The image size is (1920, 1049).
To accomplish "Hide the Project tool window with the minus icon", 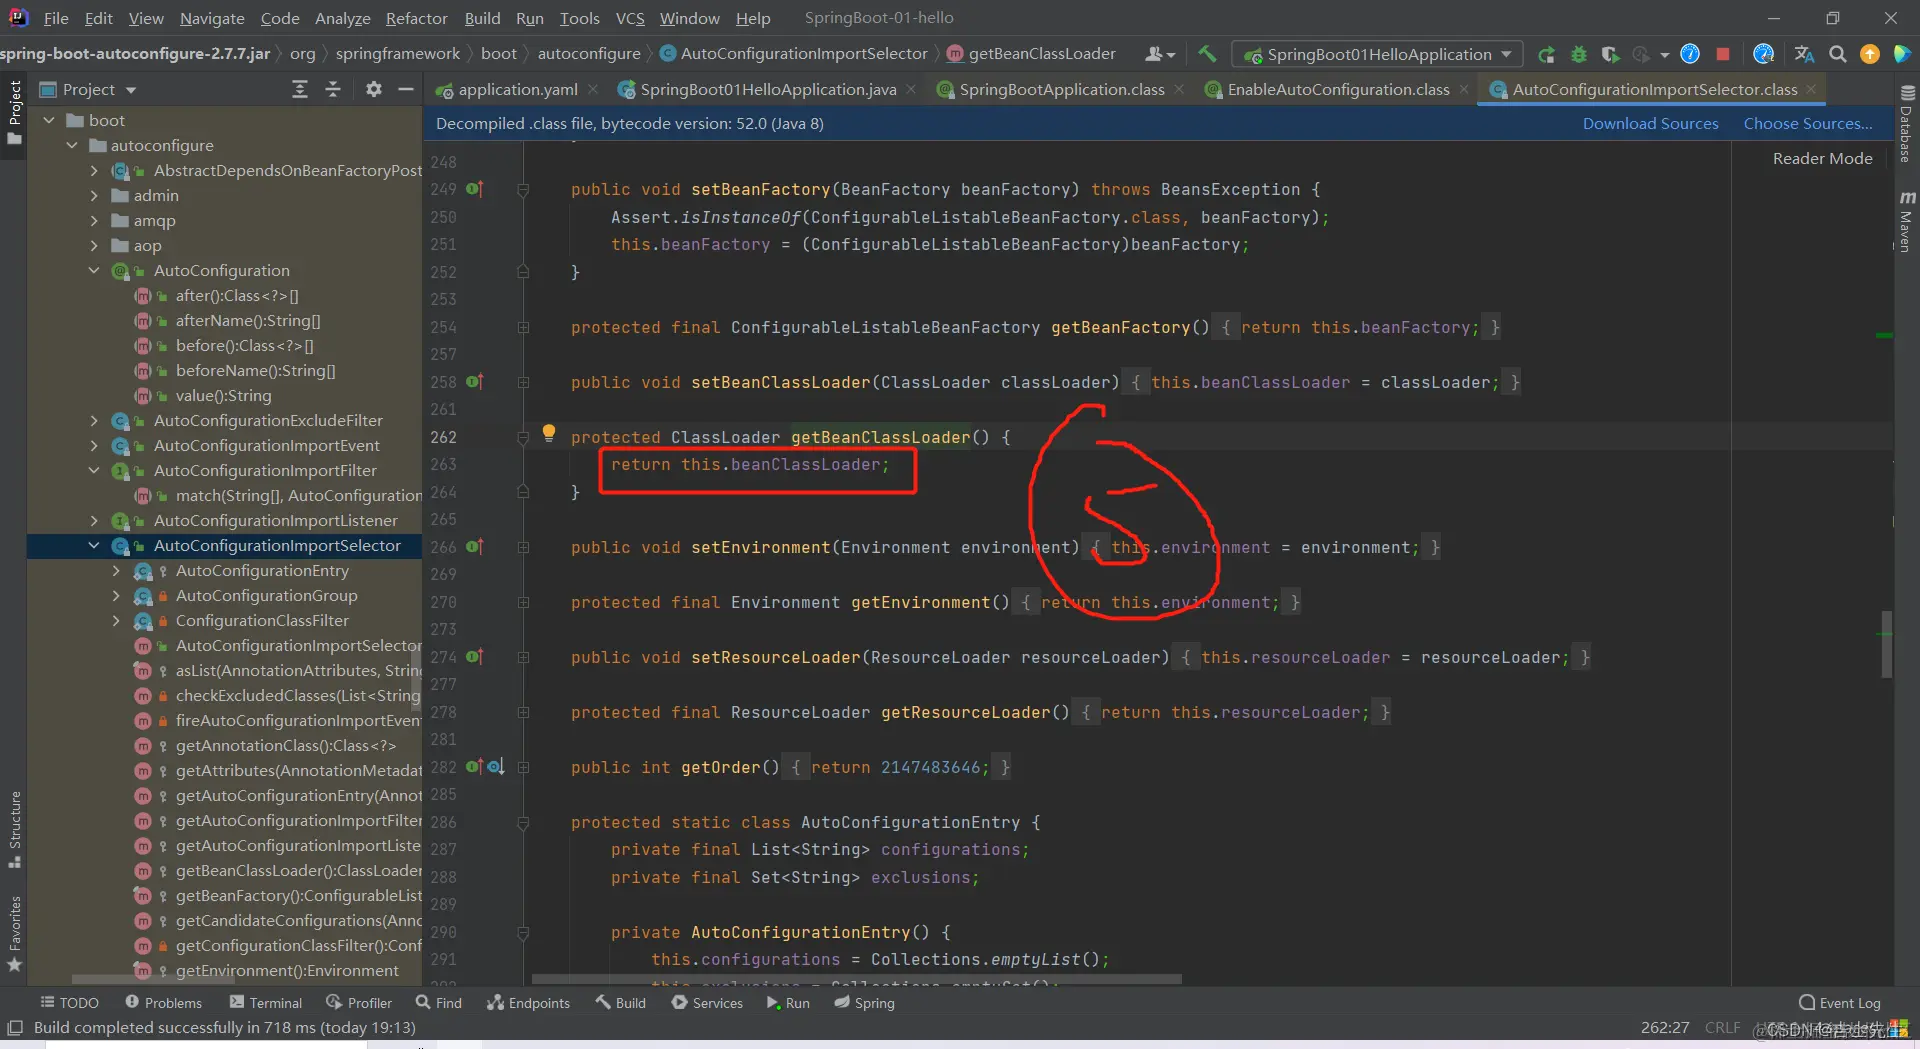I will coord(405,90).
